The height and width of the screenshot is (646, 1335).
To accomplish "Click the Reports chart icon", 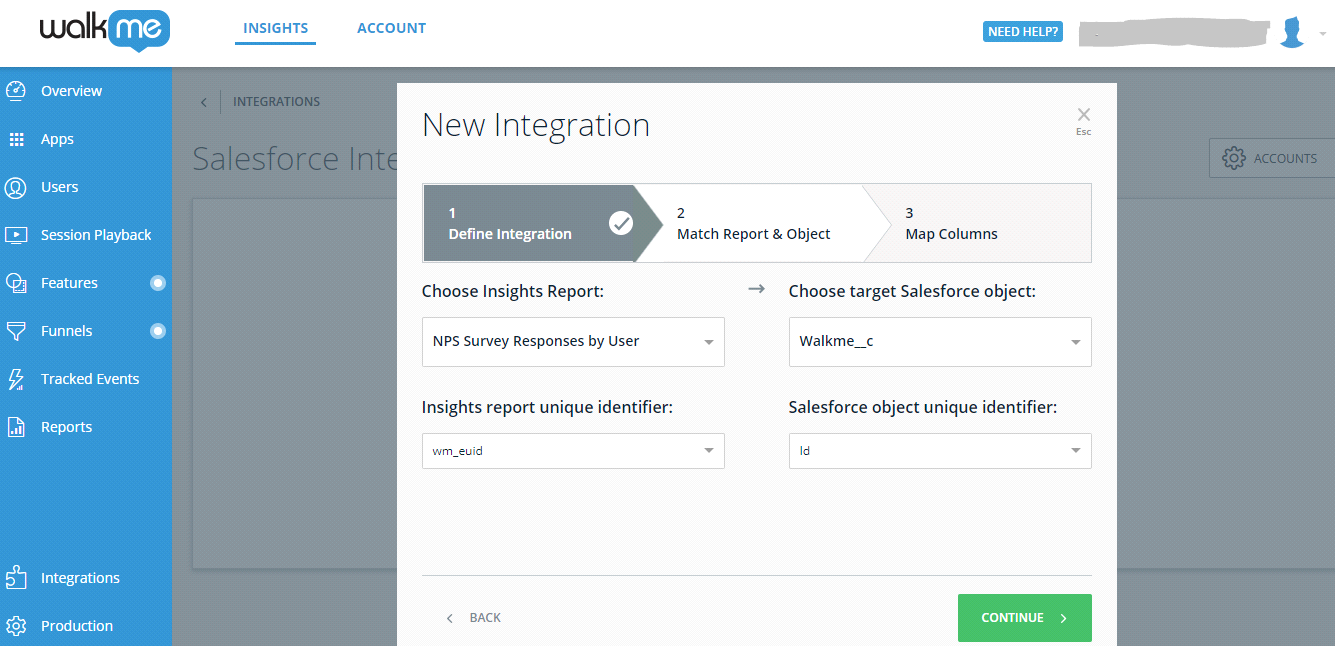I will pos(16,427).
